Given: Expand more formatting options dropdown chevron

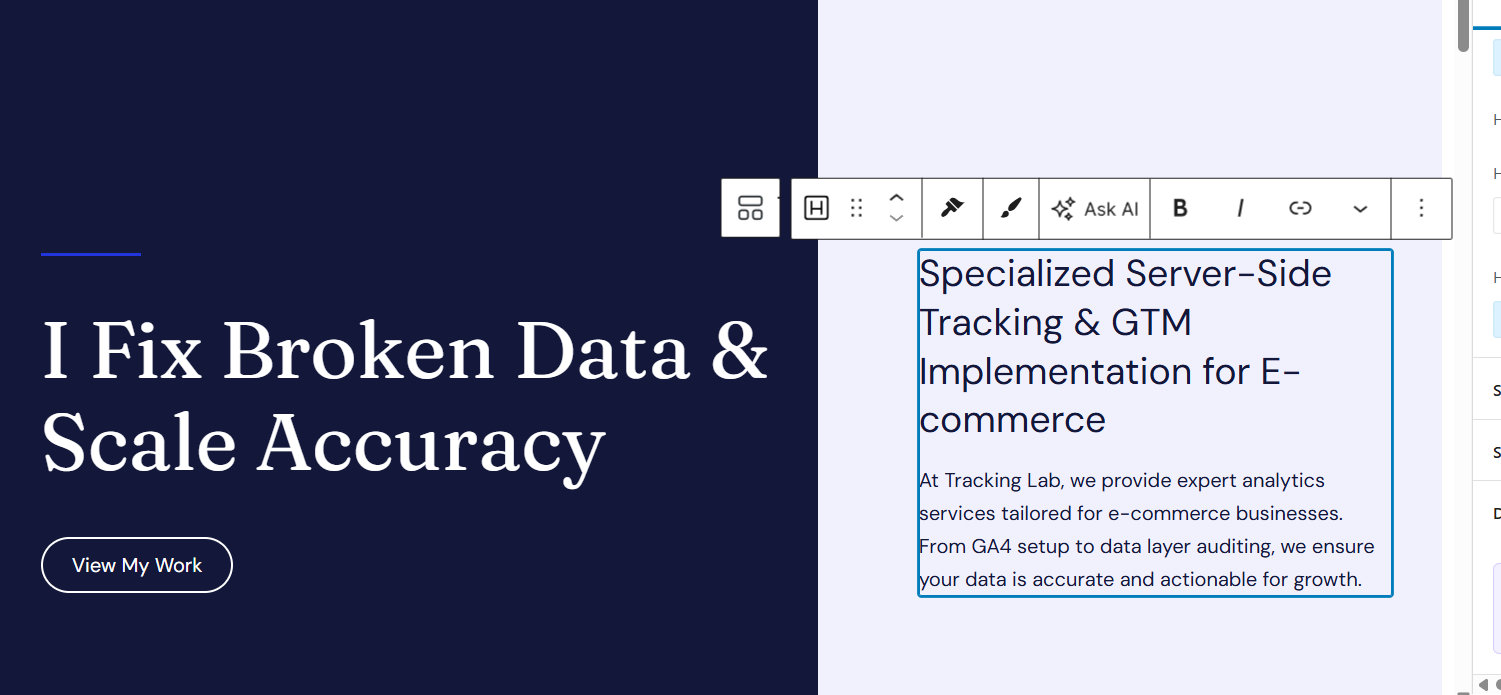Looking at the screenshot, I should pos(1360,208).
